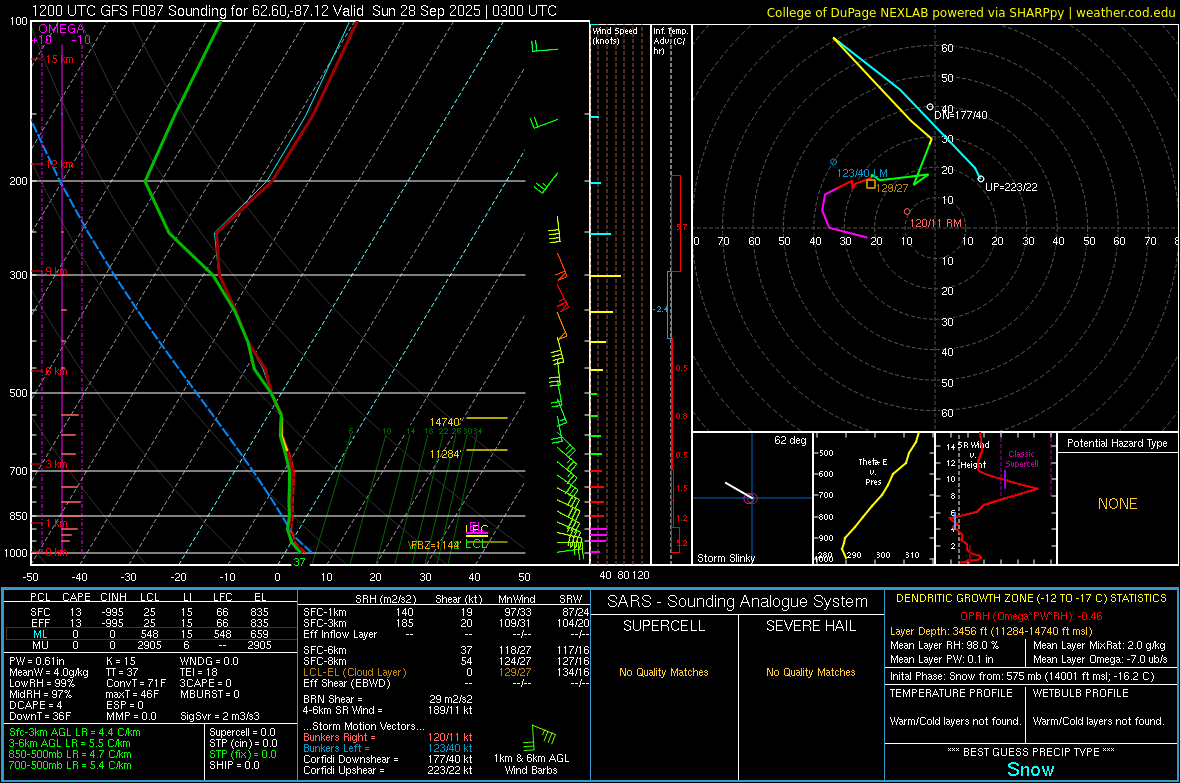Screen dimensions: 1180x783
Task: Click the 500 pressure level label
Action: pos(18,393)
